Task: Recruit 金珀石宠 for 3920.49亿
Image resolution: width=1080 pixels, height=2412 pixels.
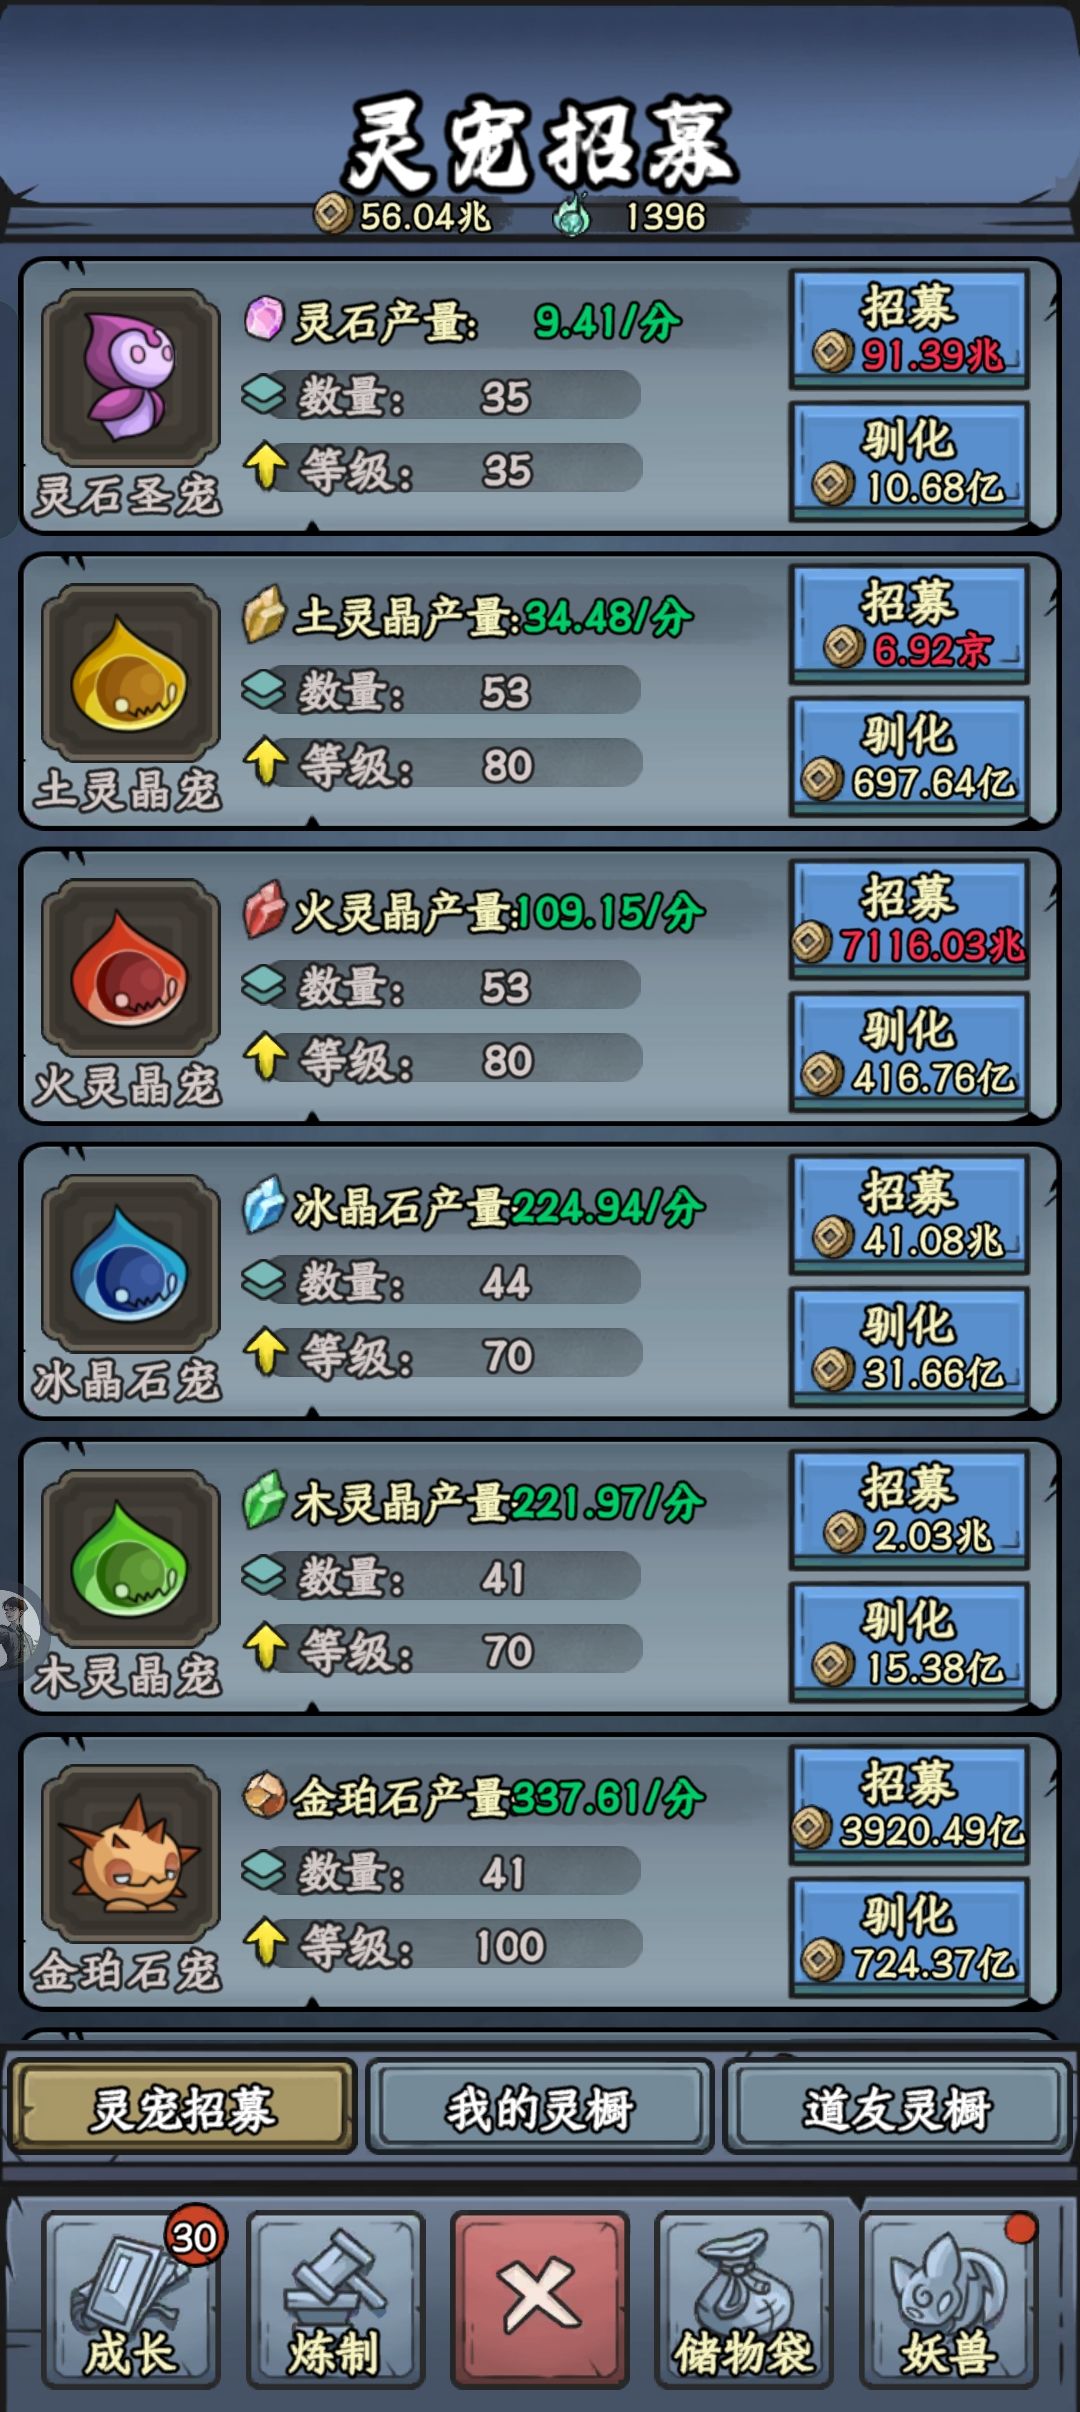Action: click(909, 1804)
